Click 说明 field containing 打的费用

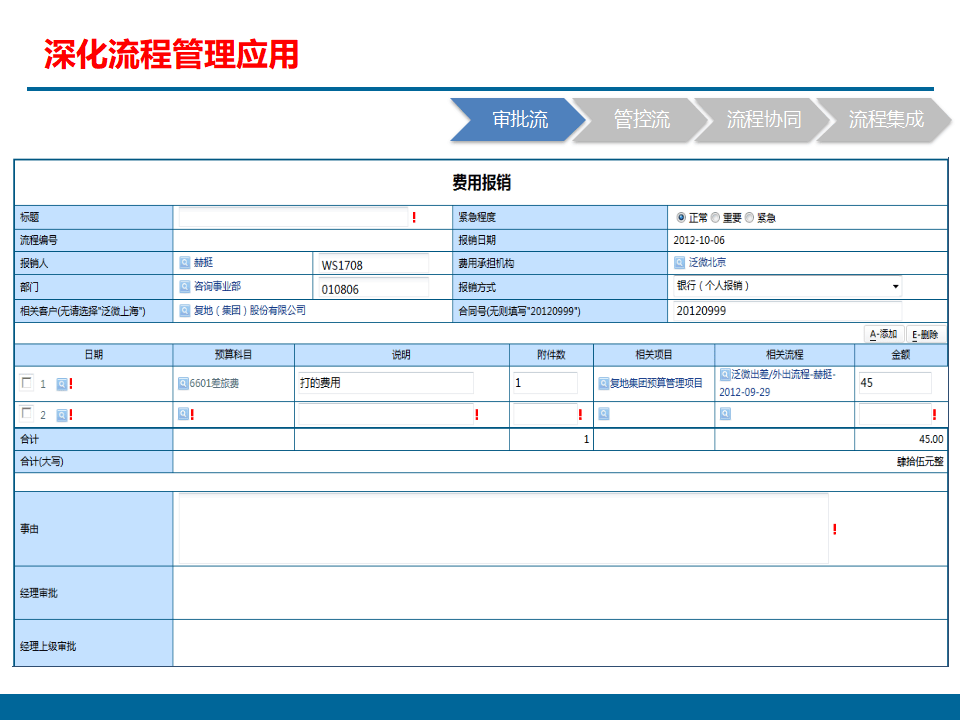386,383
